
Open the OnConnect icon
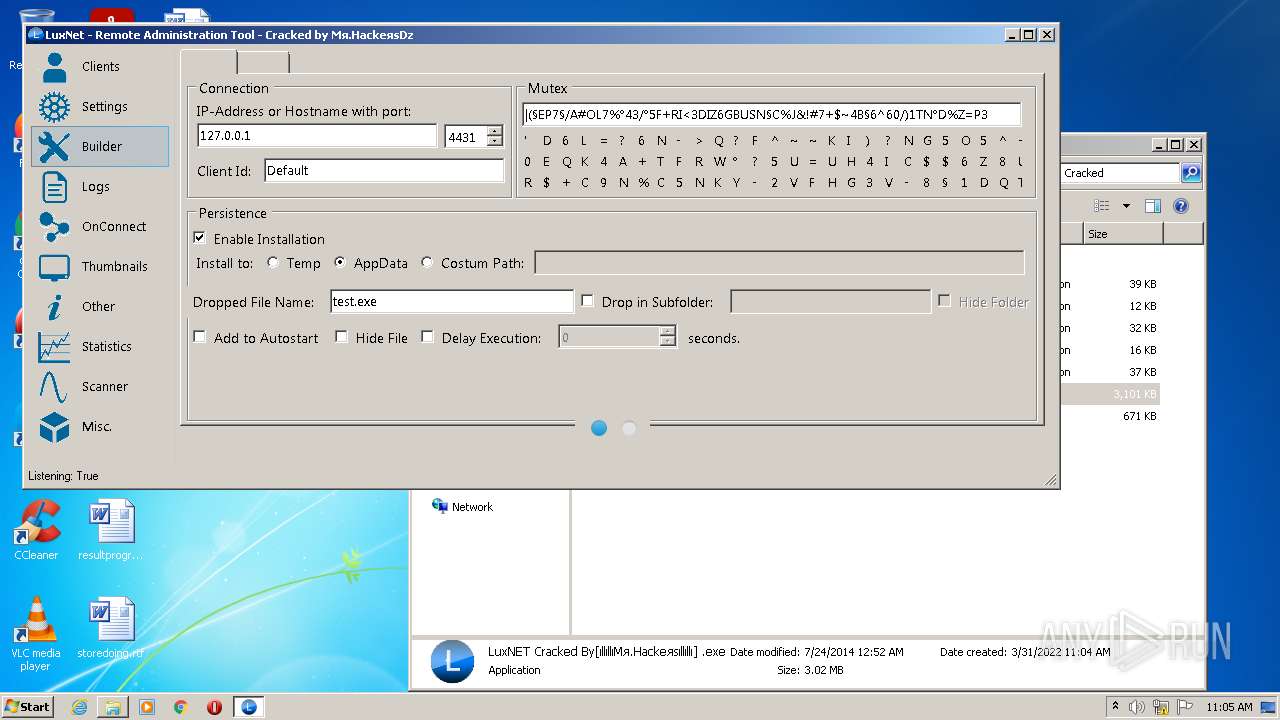54,227
